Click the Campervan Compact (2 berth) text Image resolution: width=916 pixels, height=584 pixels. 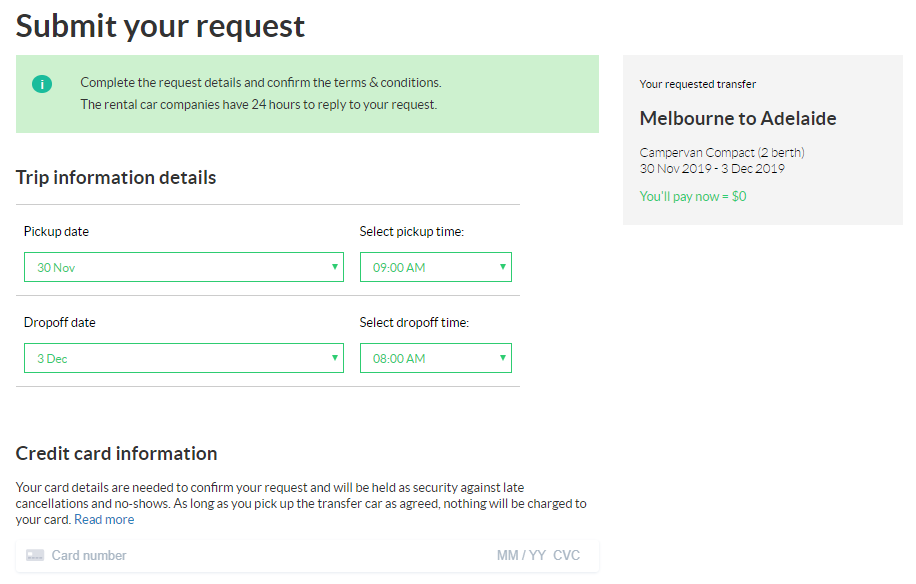(722, 153)
